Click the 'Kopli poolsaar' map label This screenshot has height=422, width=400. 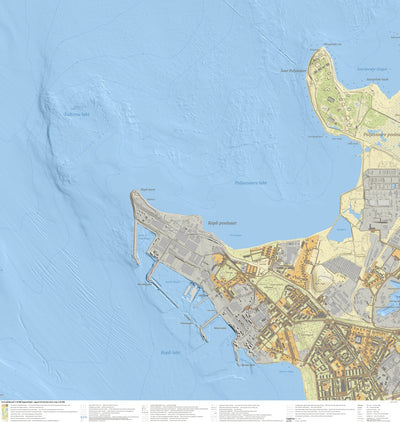[x=222, y=223]
